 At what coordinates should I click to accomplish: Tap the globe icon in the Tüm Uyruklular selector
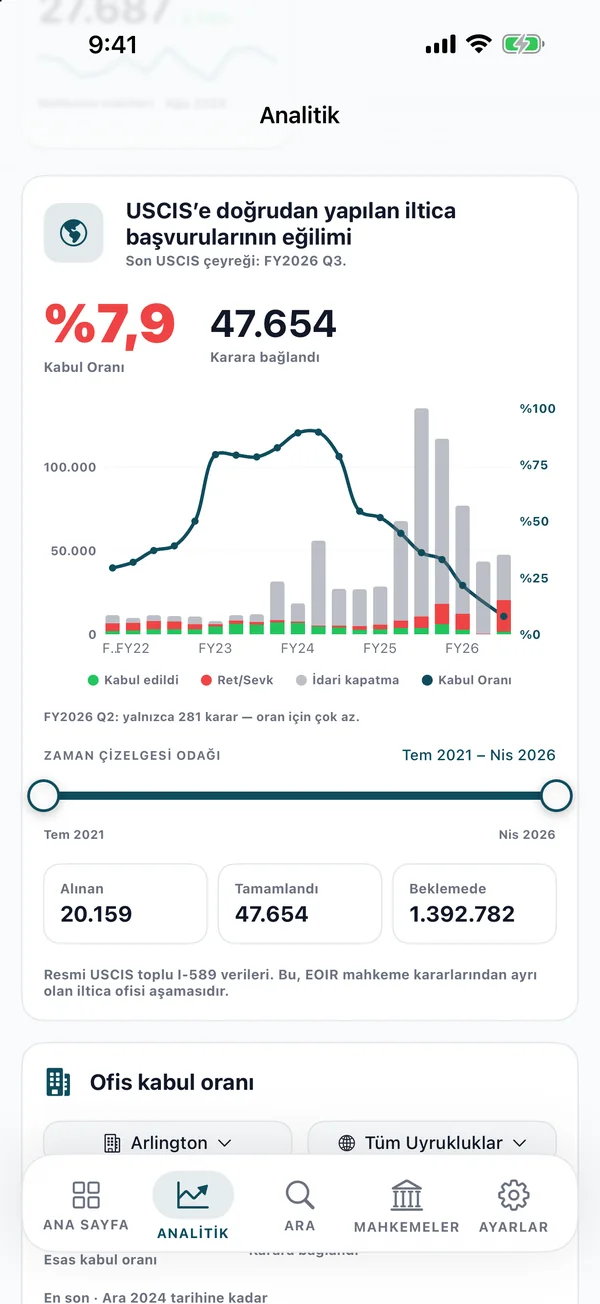pyautogui.click(x=347, y=1142)
